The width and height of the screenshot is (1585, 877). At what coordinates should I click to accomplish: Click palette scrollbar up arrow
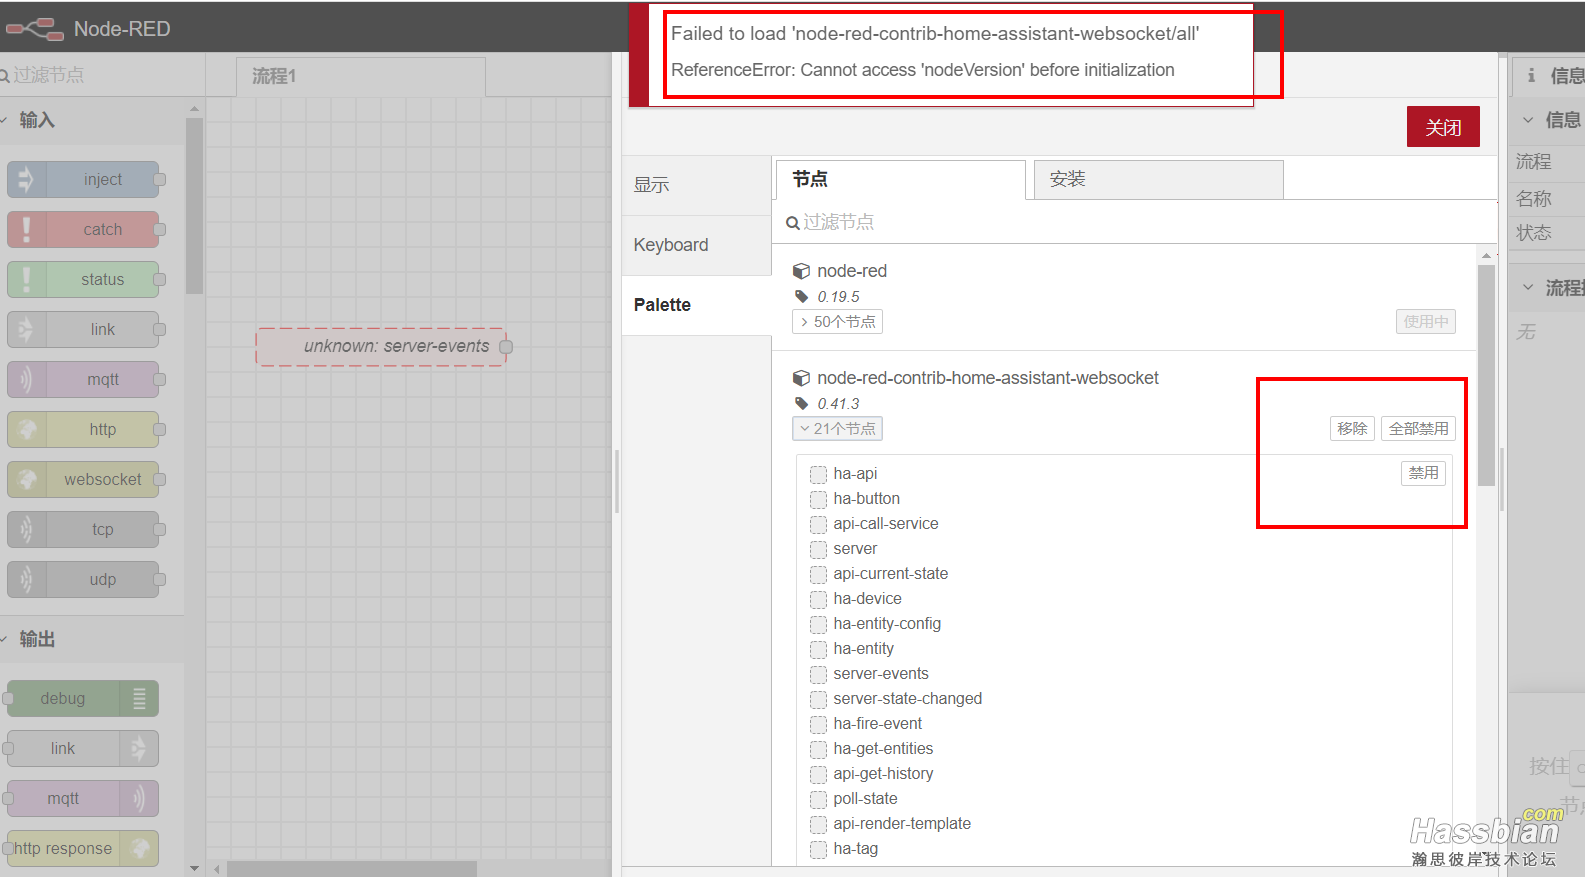[194, 109]
